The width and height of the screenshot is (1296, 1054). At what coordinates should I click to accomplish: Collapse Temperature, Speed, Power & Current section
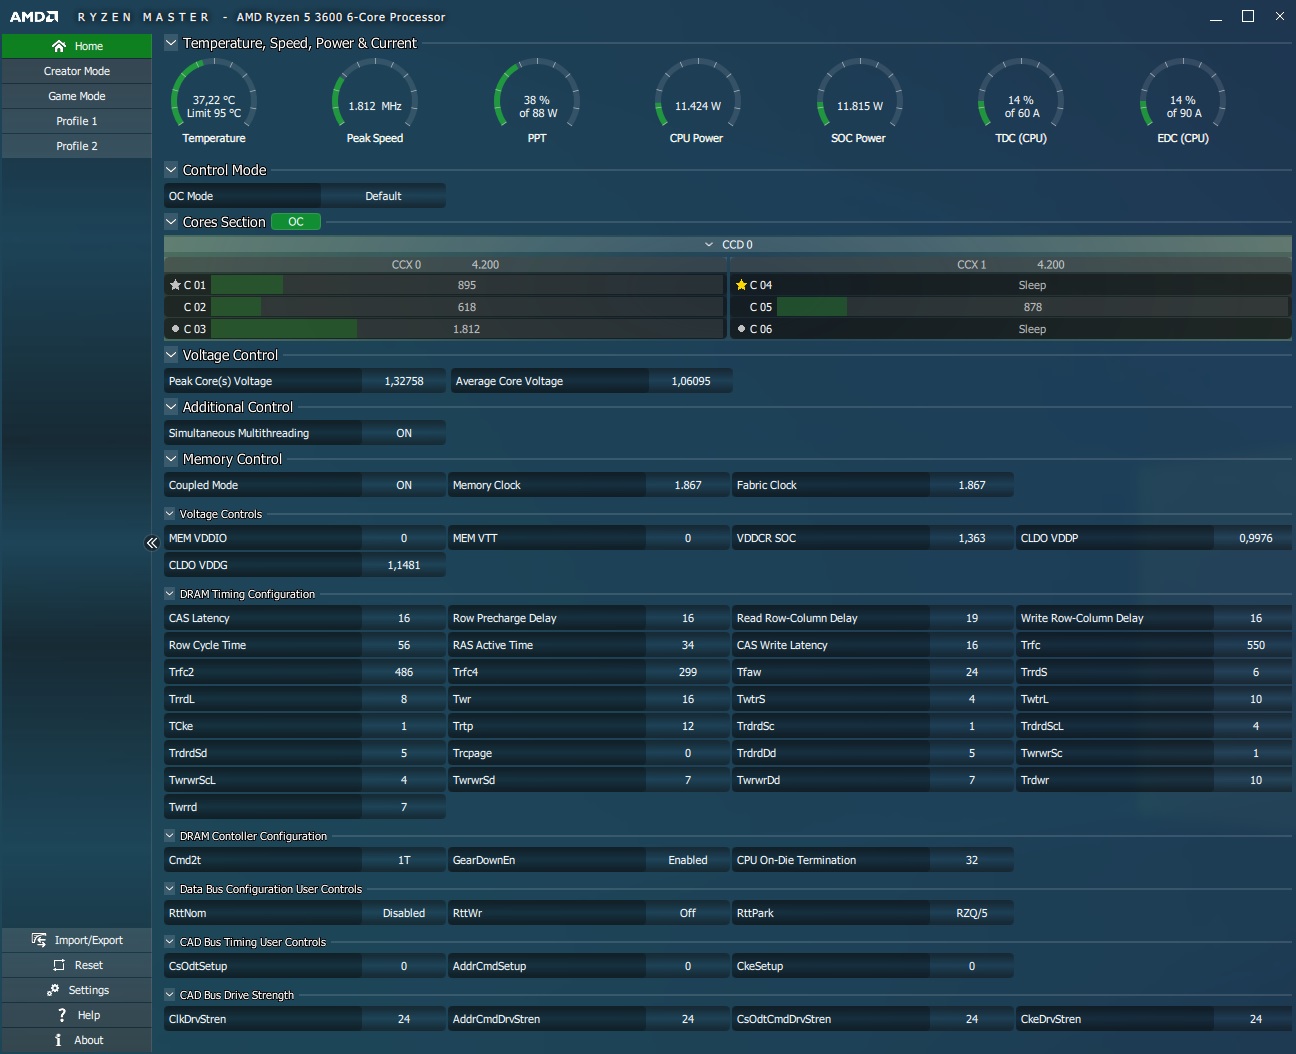(x=171, y=43)
